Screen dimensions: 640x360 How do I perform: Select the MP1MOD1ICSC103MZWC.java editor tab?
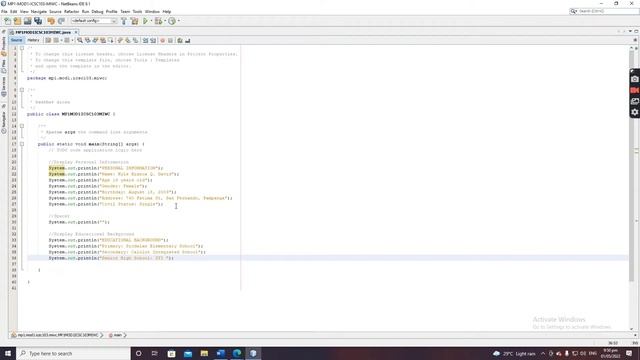[x=43, y=32]
